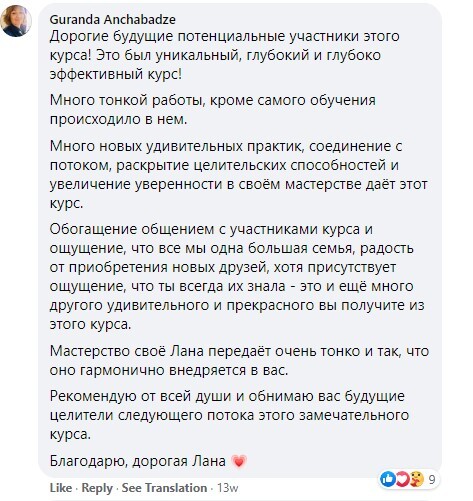473x501 pixels.
Task: Click the red heart love reaction icon
Action: pyautogui.click(x=402, y=480)
